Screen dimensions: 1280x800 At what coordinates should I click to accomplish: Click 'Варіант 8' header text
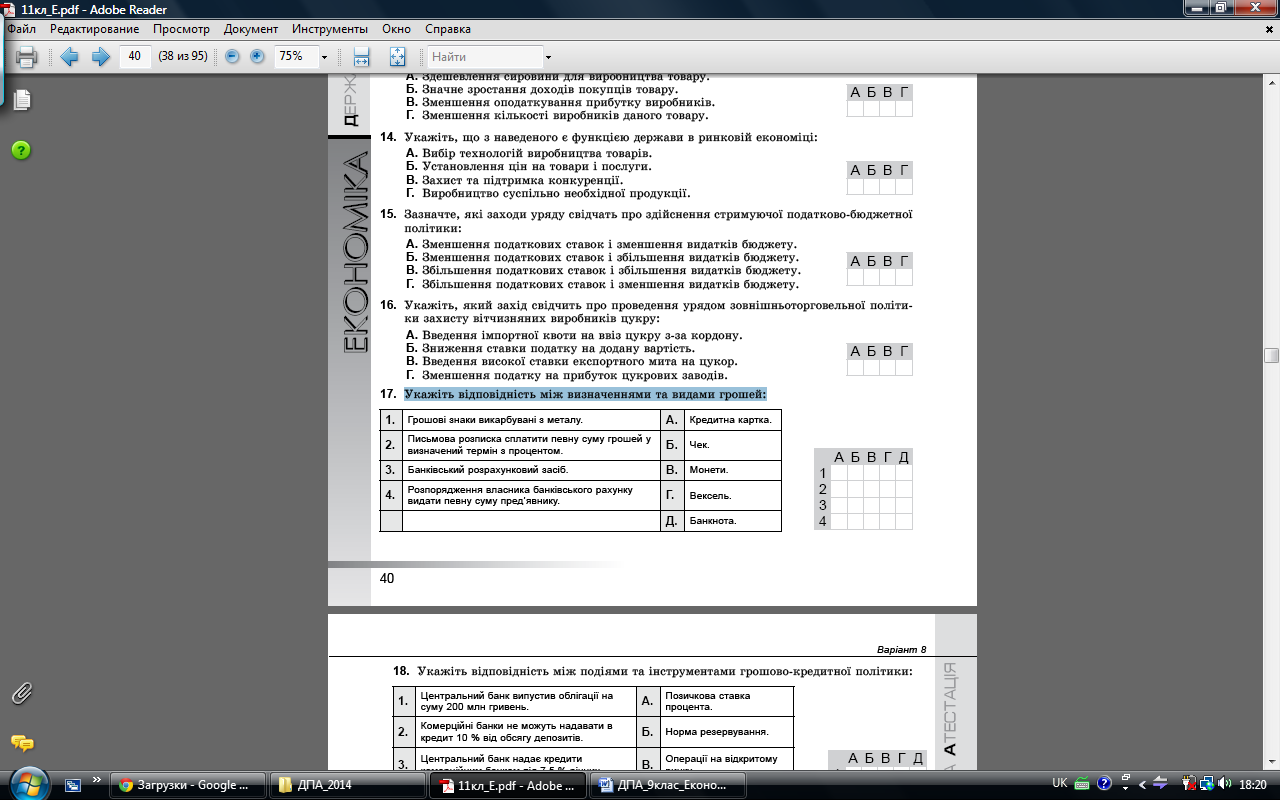902,649
